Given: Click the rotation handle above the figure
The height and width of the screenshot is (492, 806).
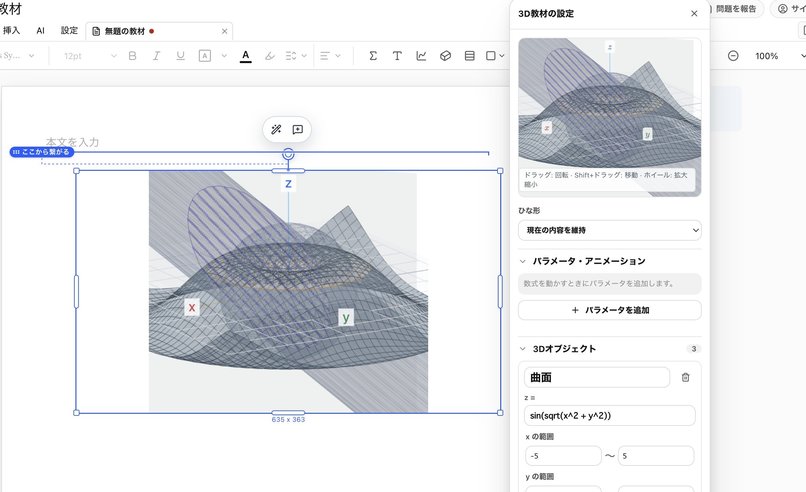Looking at the screenshot, I should [288, 154].
